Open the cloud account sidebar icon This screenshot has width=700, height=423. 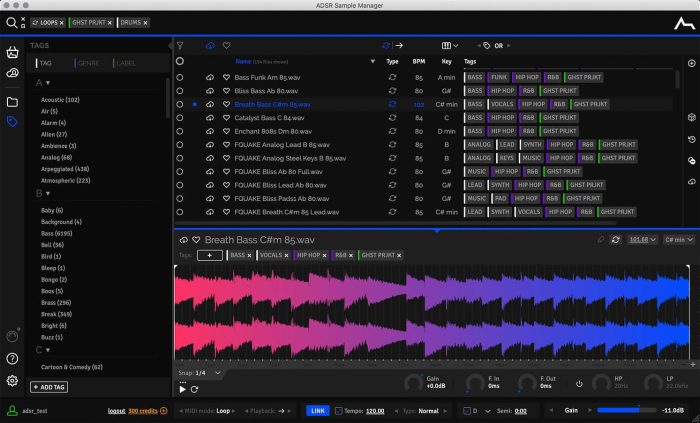coord(12,73)
